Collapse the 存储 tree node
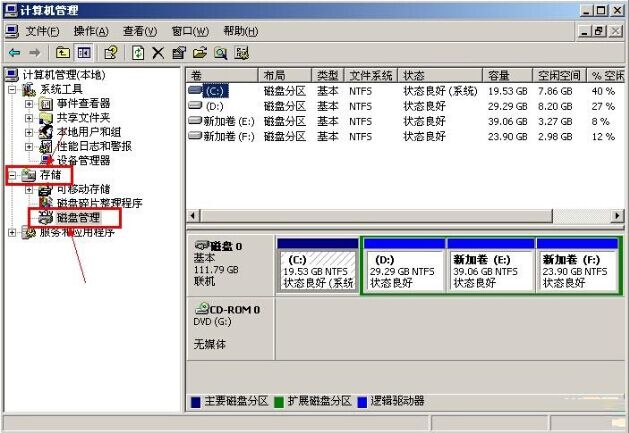Viewport: 629px width, 433px height. coord(12,175)
